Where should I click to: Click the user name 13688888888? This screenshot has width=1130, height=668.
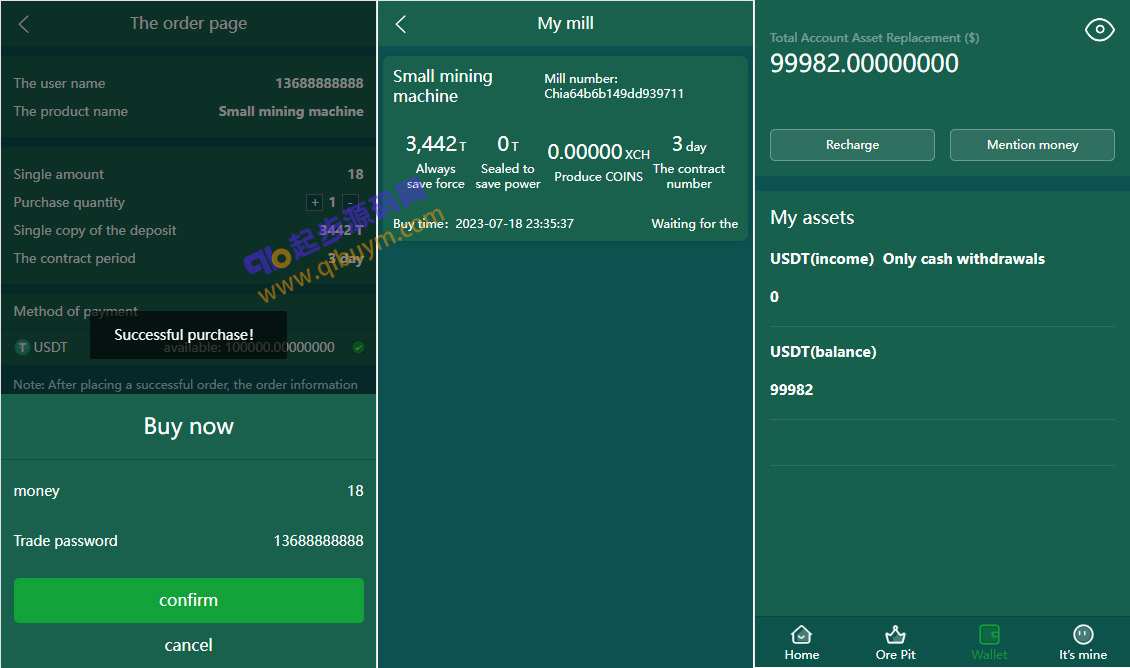pos(319,84)
